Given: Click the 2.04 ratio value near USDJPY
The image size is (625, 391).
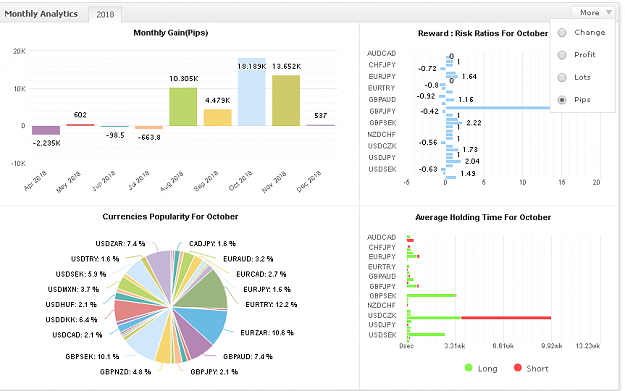Looking at the screenshot, I should (472, 161).
